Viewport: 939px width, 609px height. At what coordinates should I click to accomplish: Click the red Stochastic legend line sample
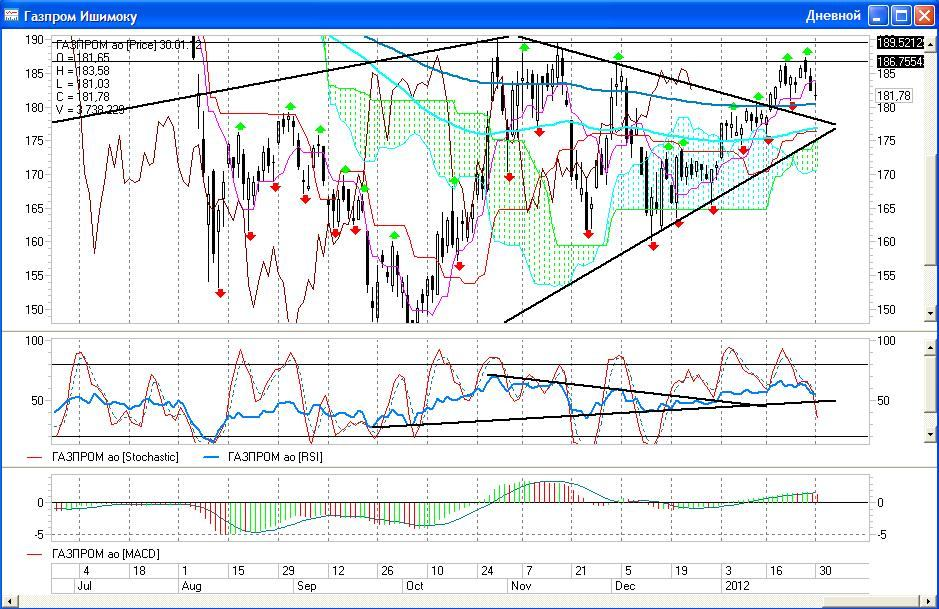(x=35, y=457)
